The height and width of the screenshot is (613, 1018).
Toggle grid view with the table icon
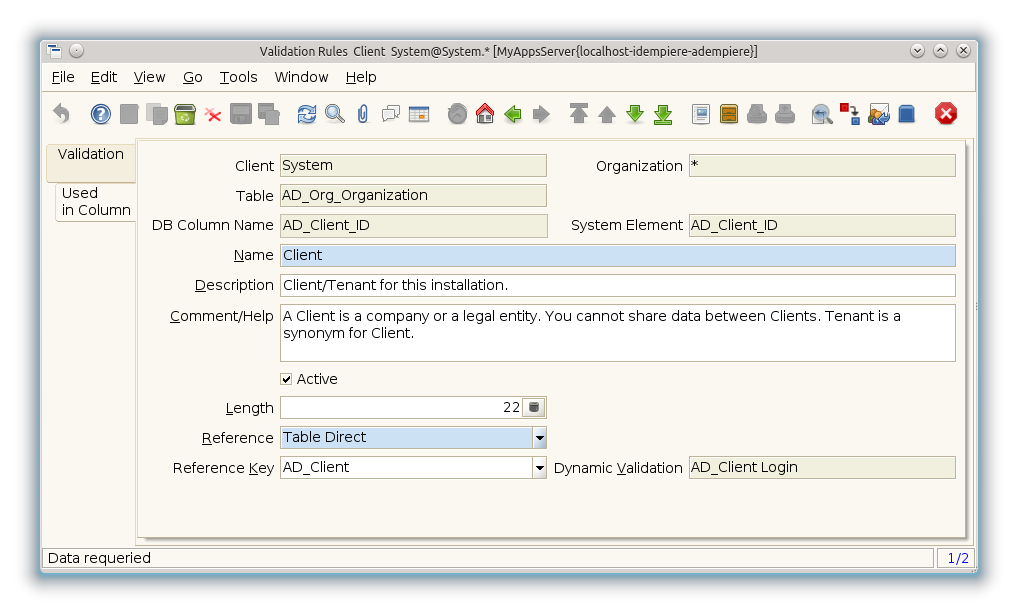coord(419,114)
